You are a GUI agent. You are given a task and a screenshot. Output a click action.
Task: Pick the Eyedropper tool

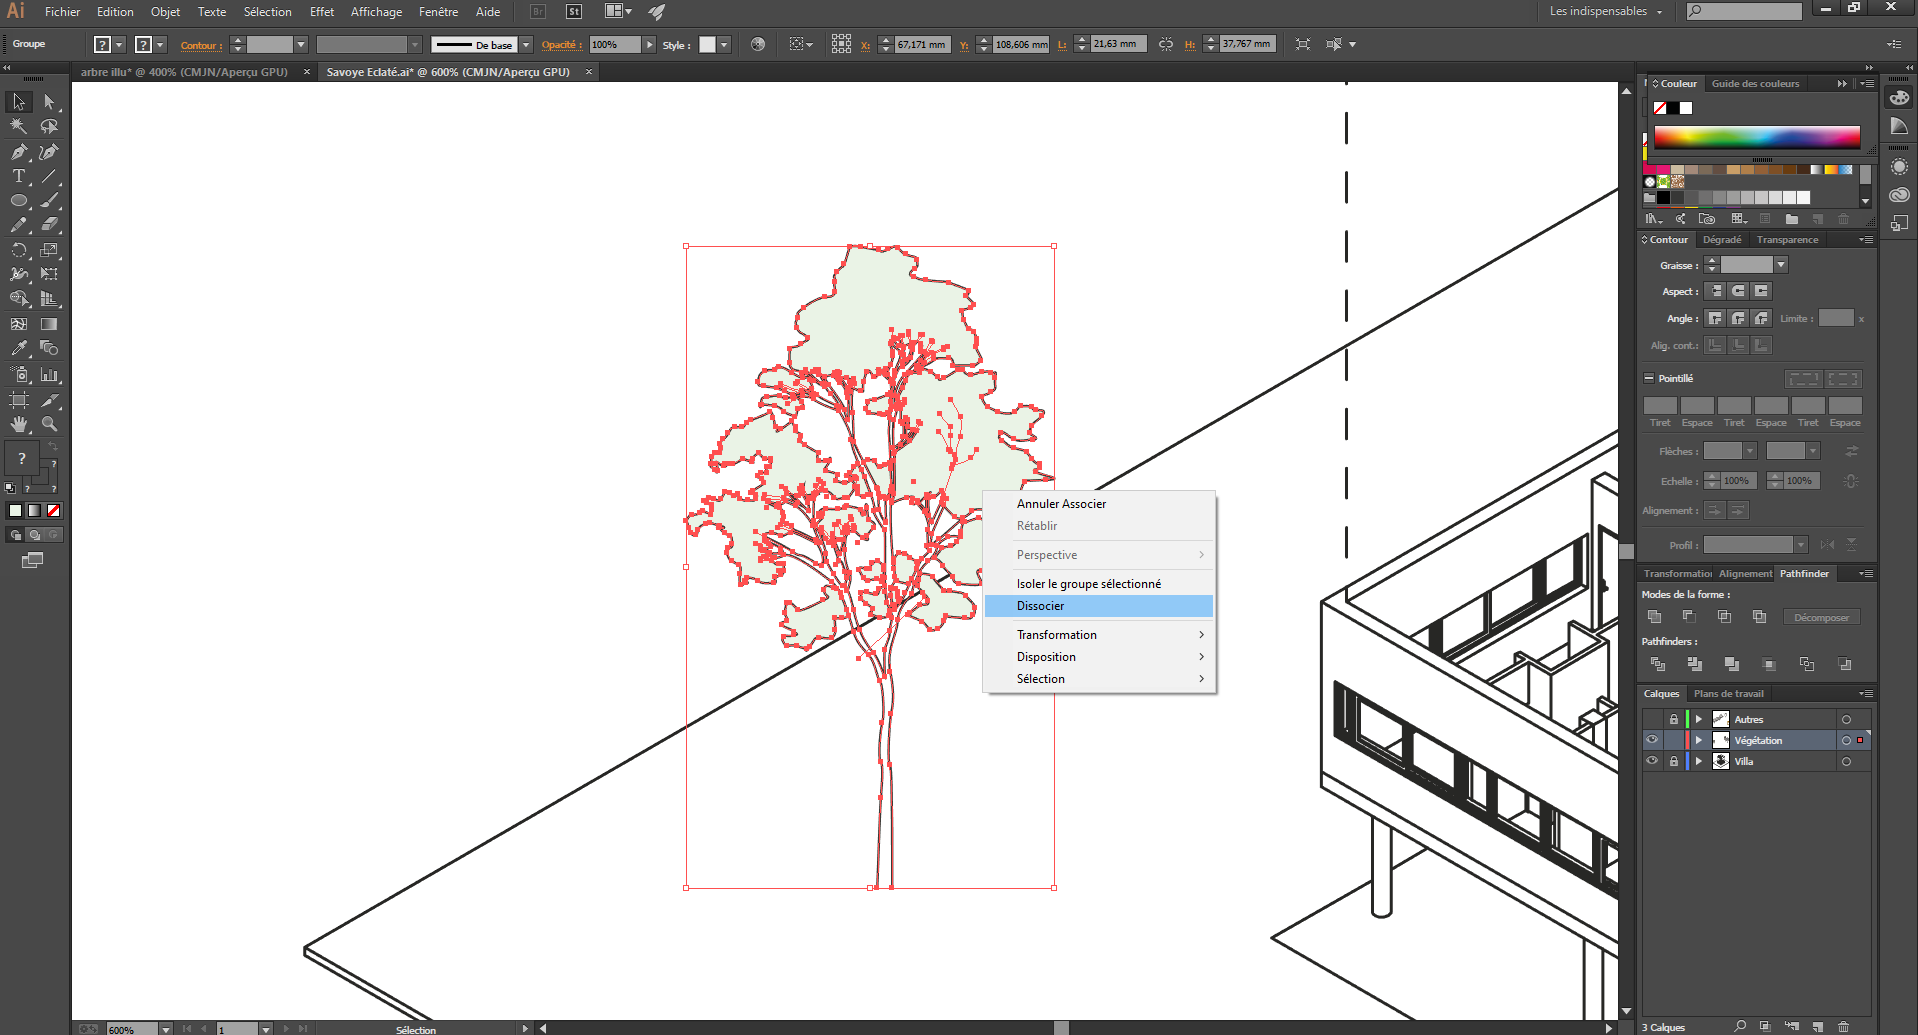18,348
